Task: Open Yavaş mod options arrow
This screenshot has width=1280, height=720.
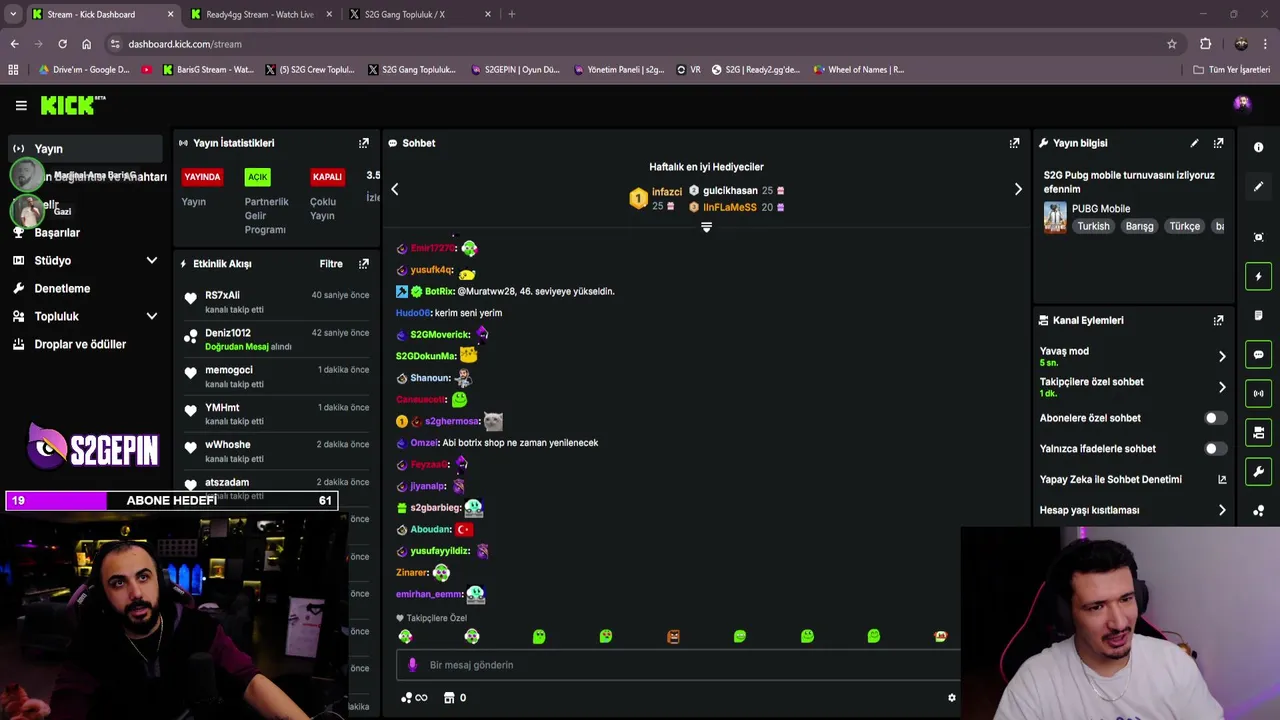Action: pyautogui.click(x=1221, y=356)
